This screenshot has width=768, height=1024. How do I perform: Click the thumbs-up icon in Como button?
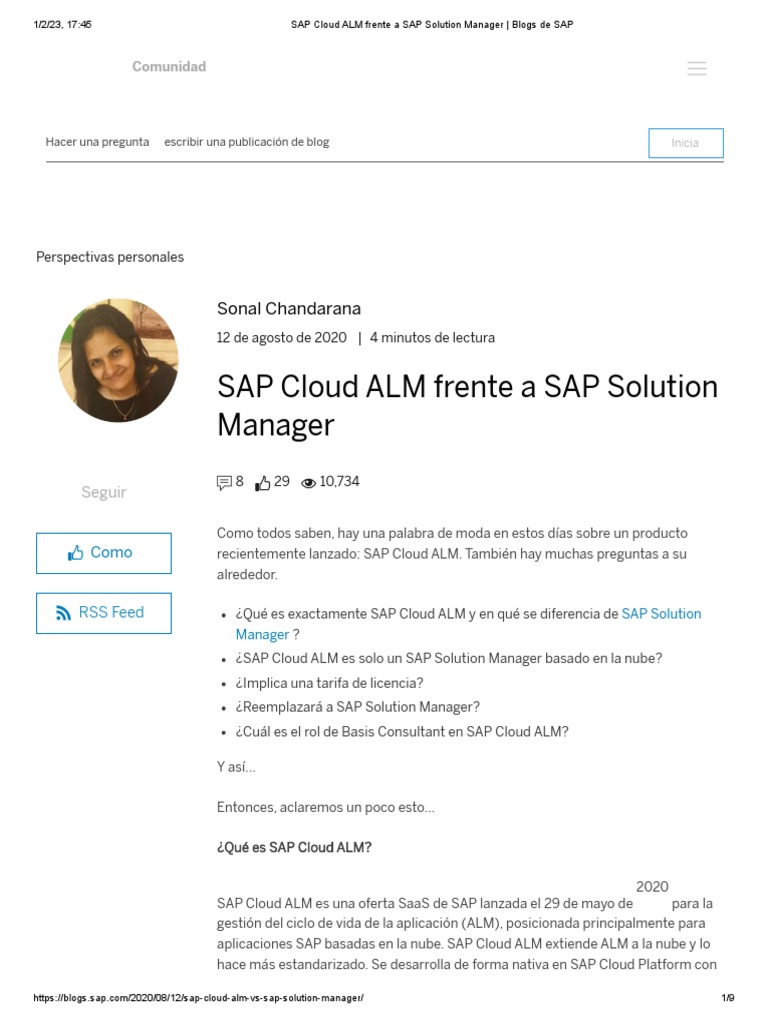[x=76, y=553]
